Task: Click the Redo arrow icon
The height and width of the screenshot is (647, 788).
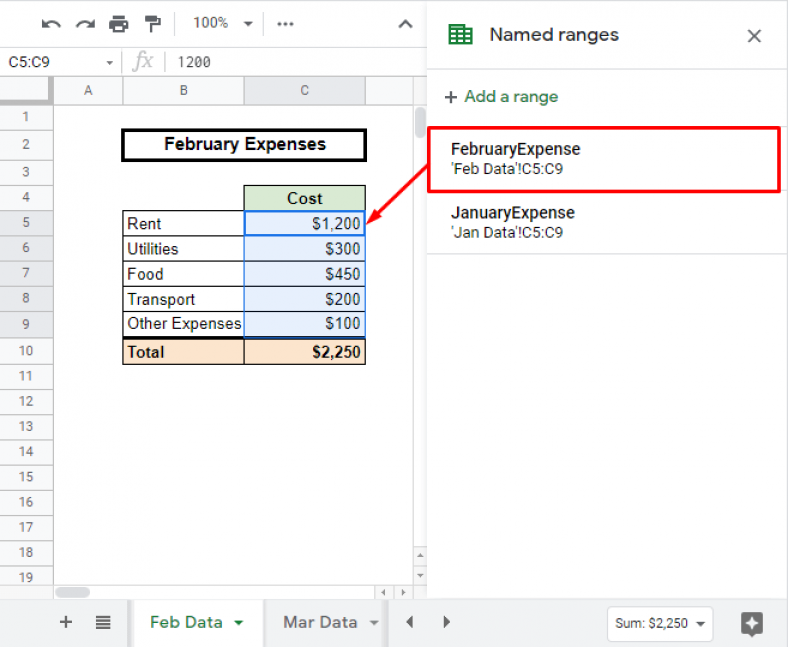Action: click(x=85, y=23)
